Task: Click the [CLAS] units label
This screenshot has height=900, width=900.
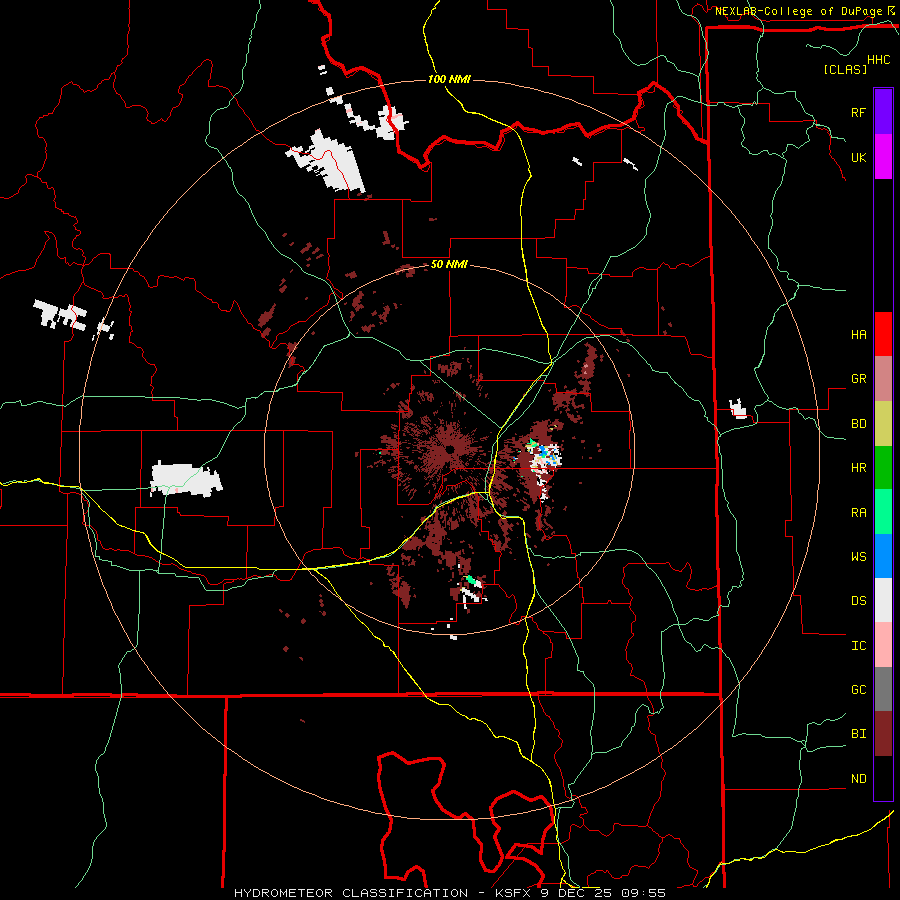Action: [845, 69]
